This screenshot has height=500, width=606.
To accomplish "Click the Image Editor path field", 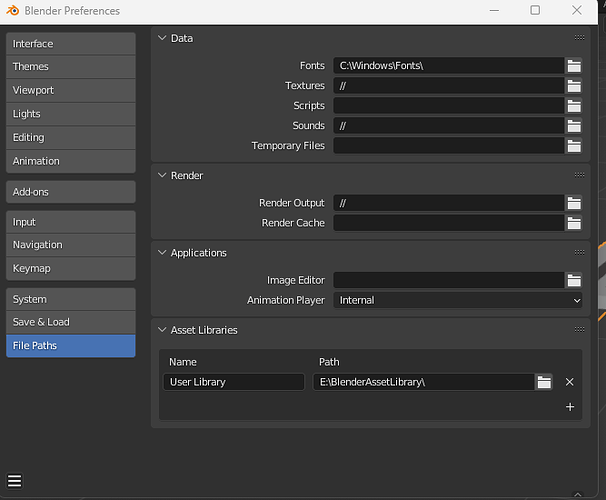I will pyautogui.click(x=449, y=281).
